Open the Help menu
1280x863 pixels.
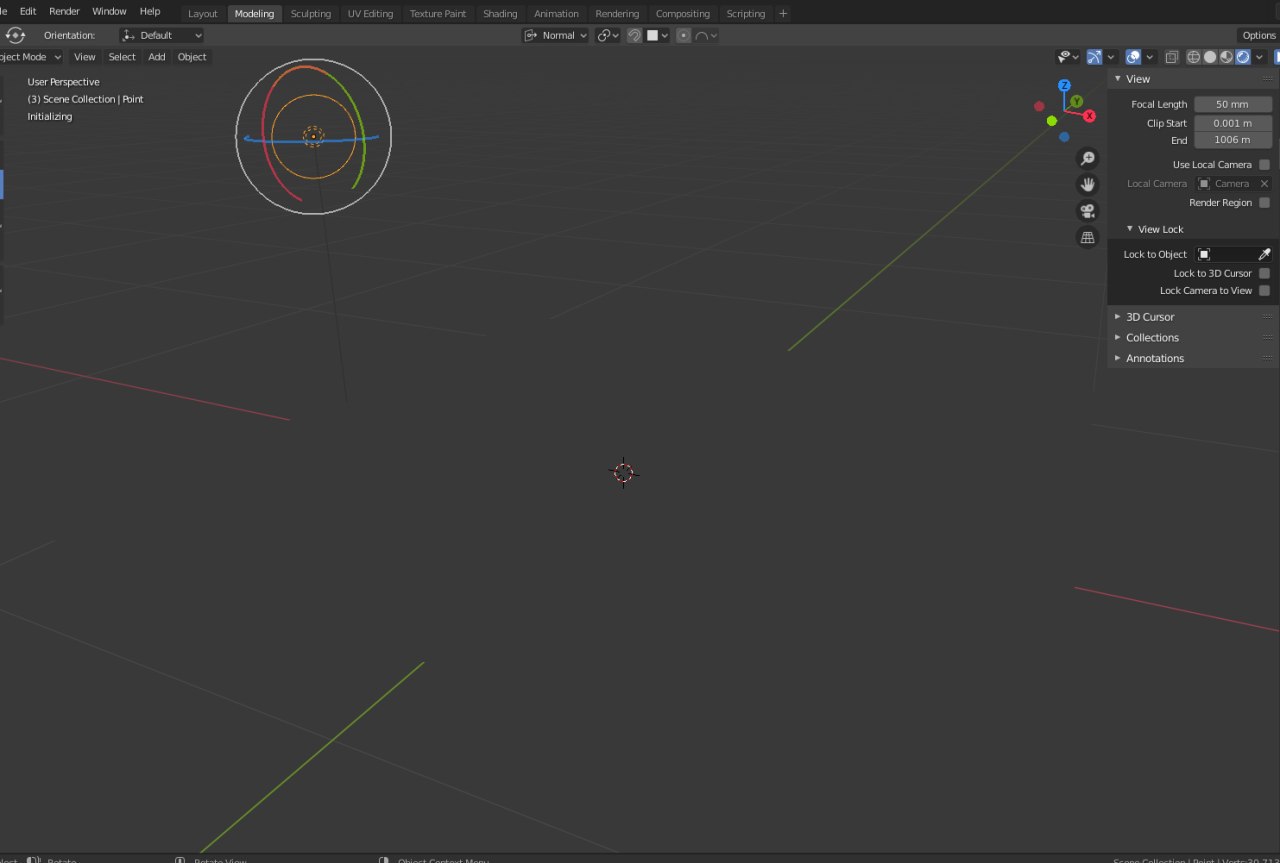150,11
